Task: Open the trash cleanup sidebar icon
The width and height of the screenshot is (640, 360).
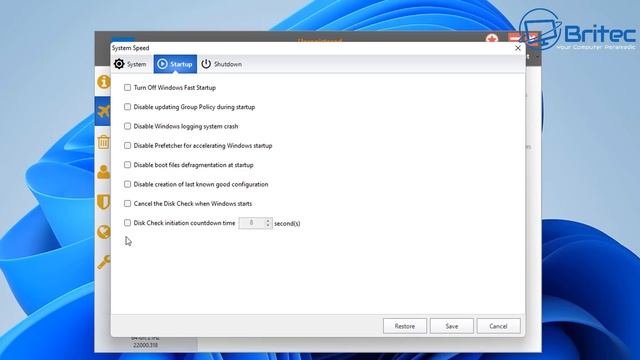Action: 103,142
